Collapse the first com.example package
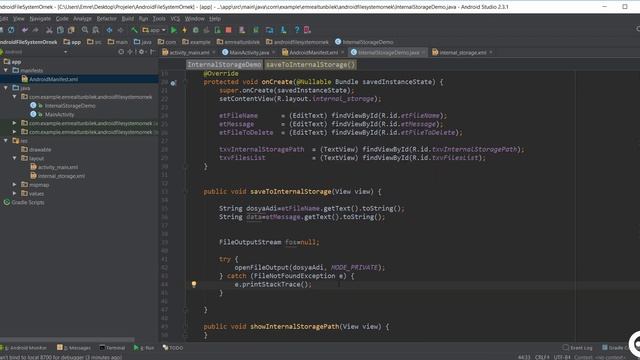Screen dimensions: 640x360 15,97
